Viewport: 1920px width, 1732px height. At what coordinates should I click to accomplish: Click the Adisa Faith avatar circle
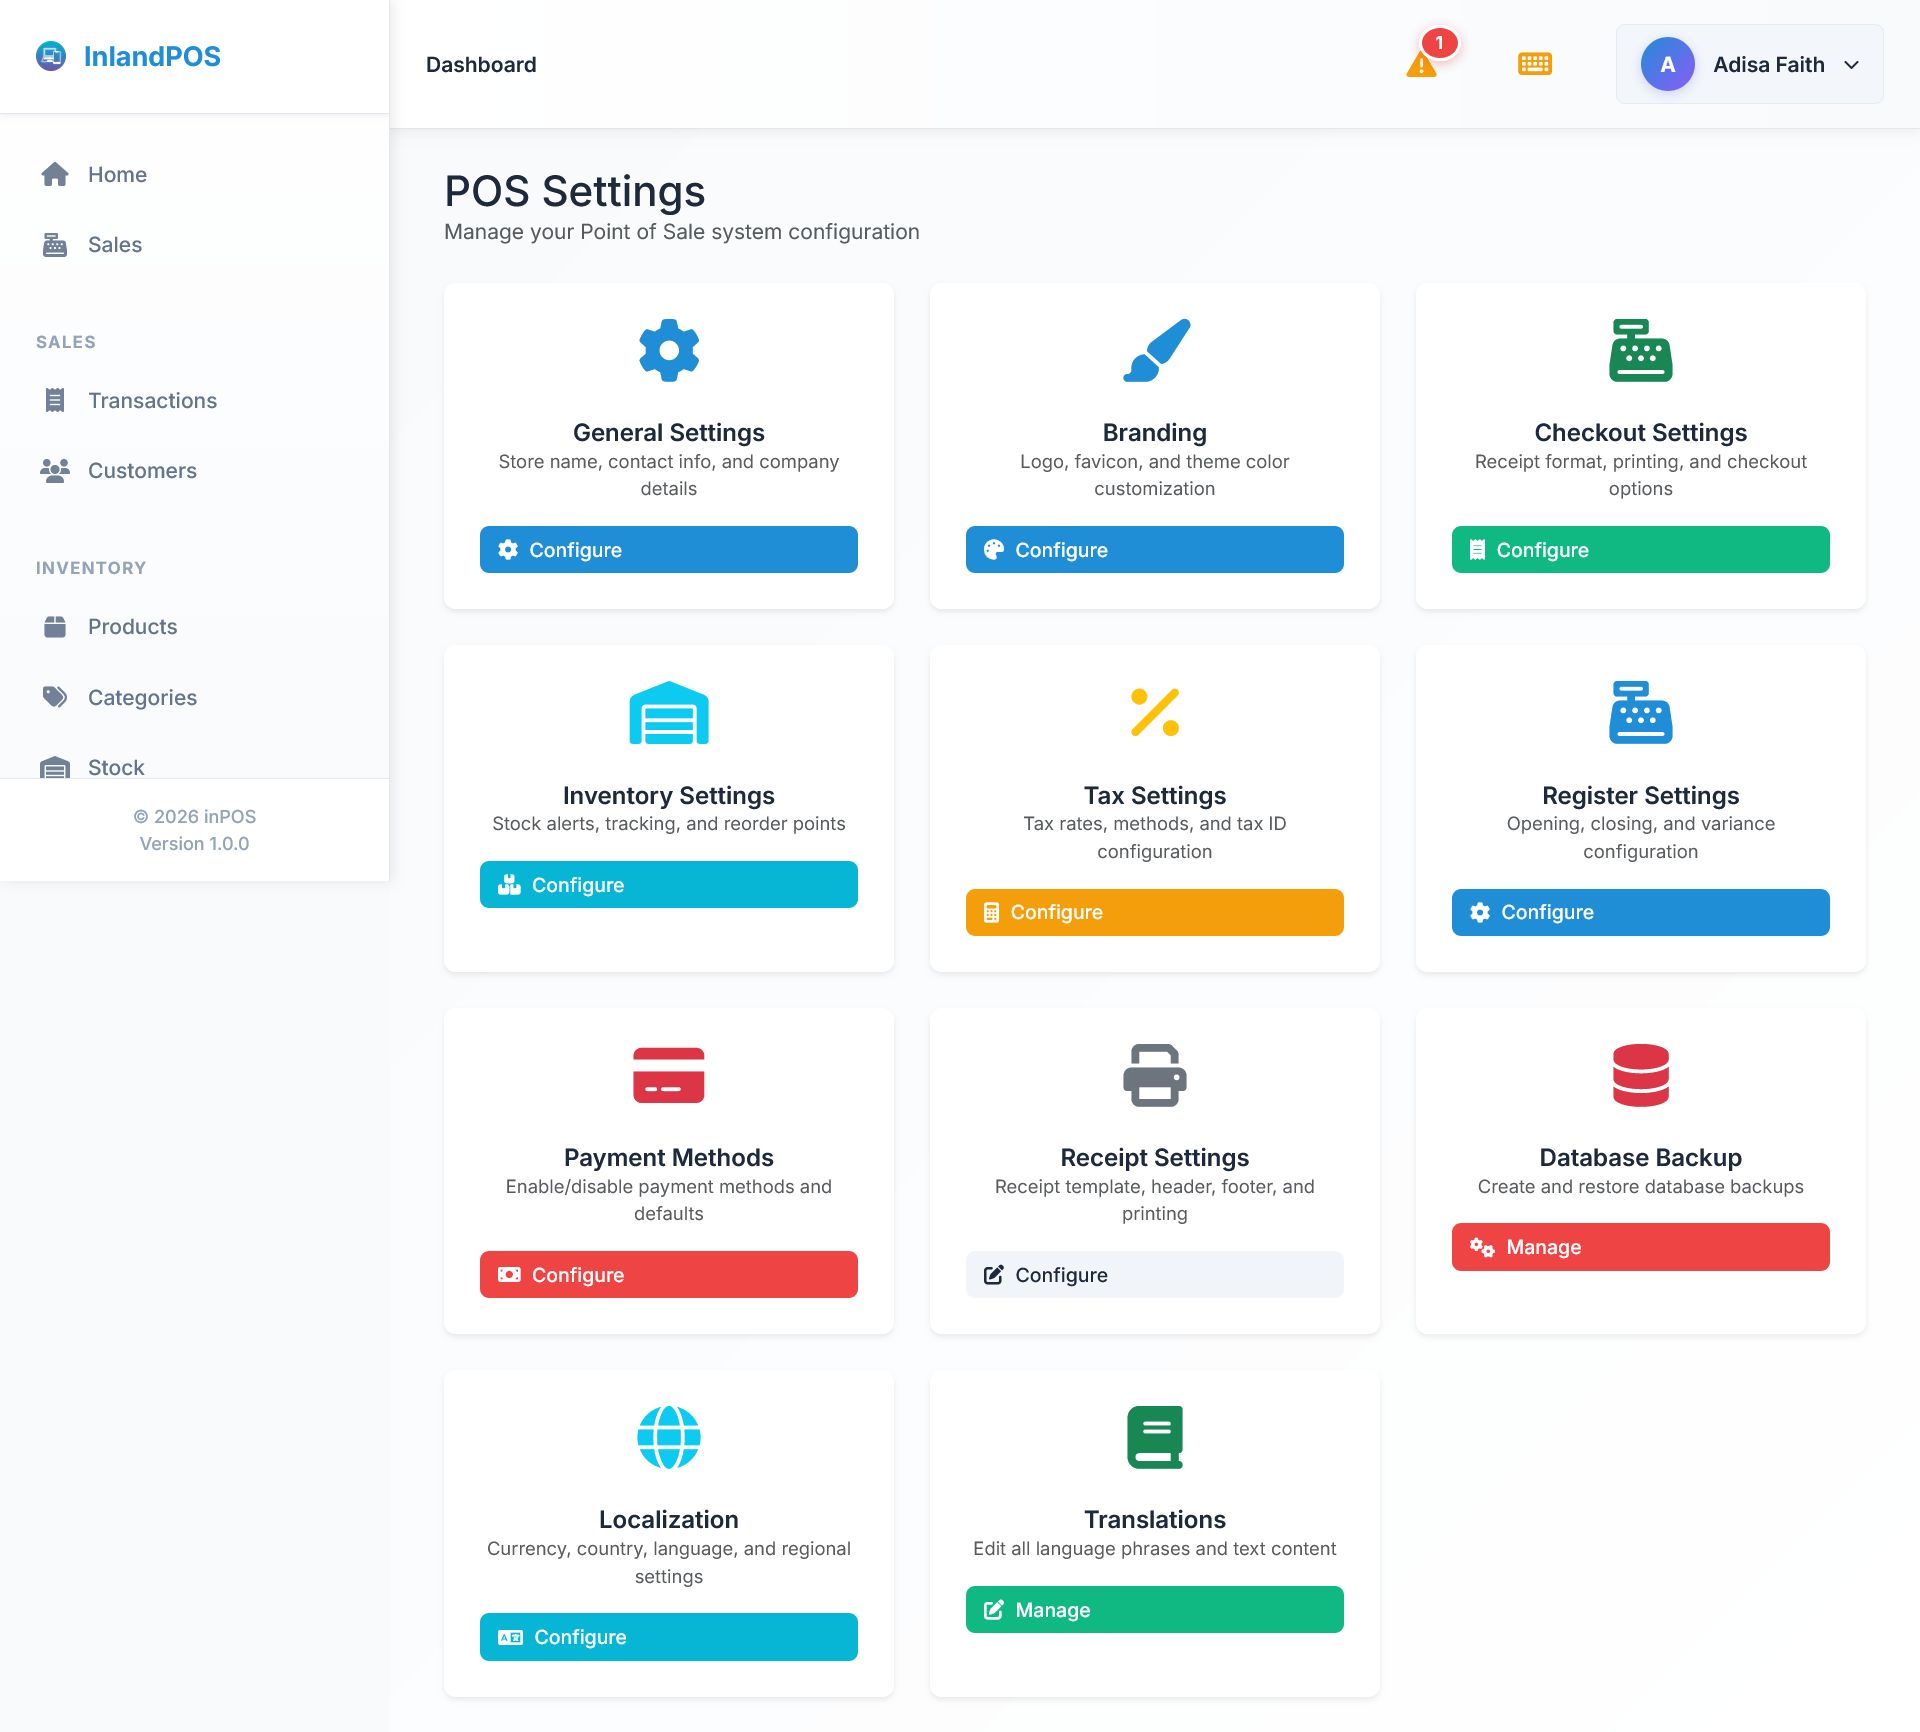click(1667, 65)
